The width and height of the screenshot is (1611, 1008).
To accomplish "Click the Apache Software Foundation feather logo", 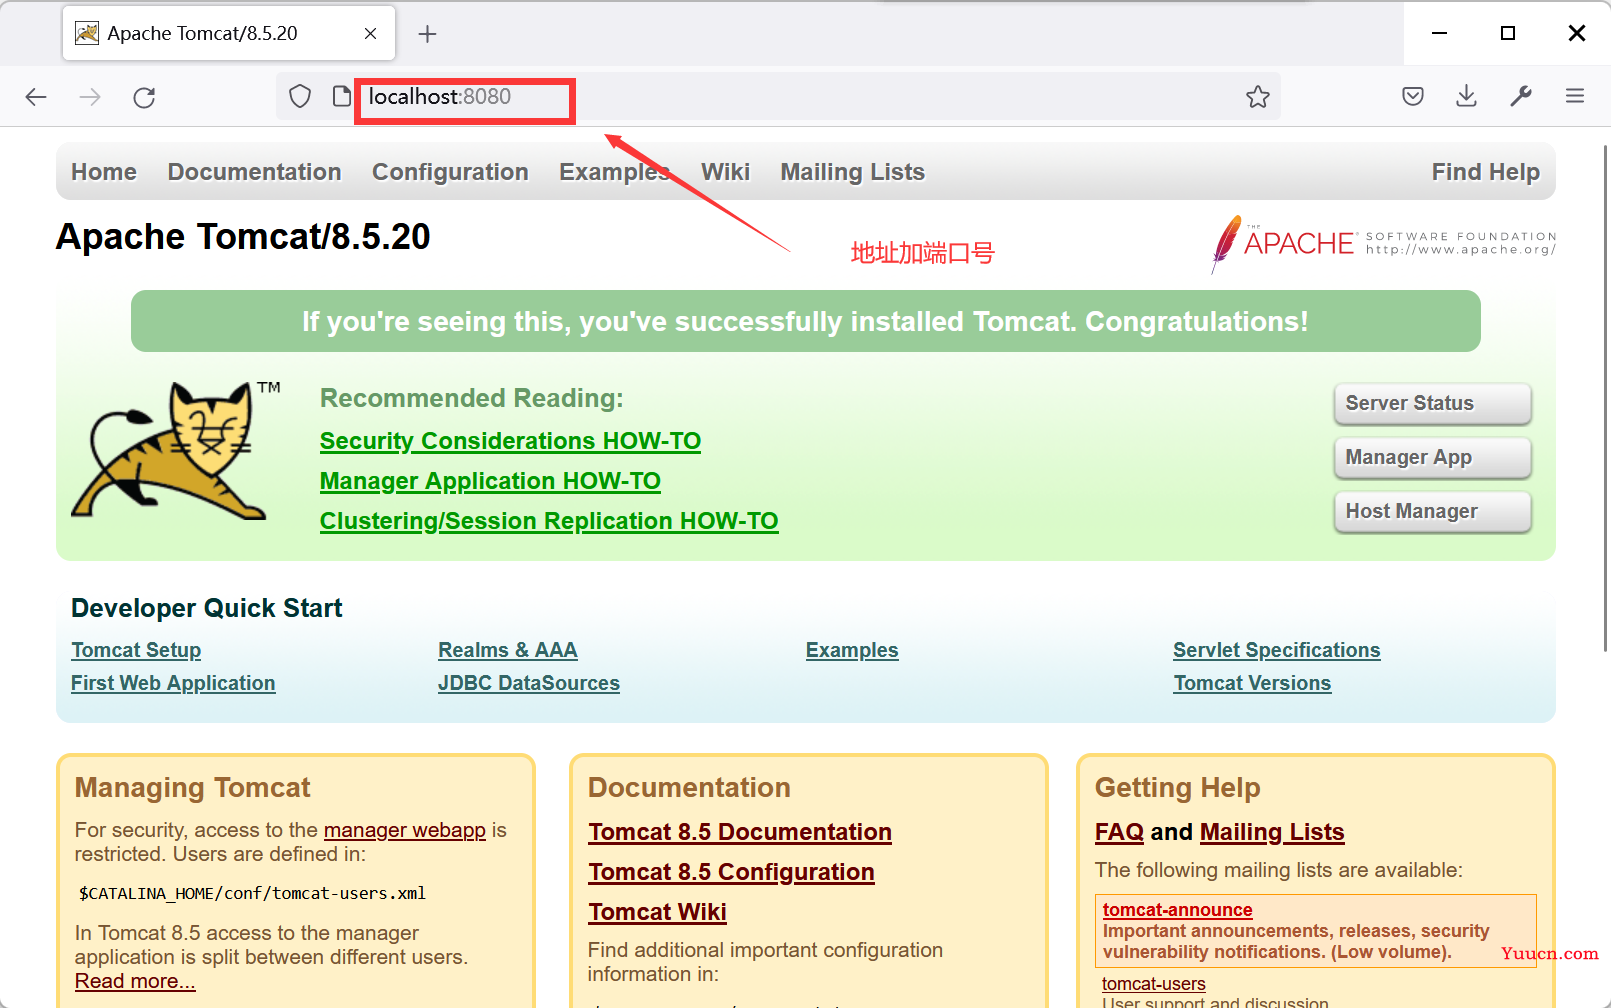I will (x=1383, y=243).
